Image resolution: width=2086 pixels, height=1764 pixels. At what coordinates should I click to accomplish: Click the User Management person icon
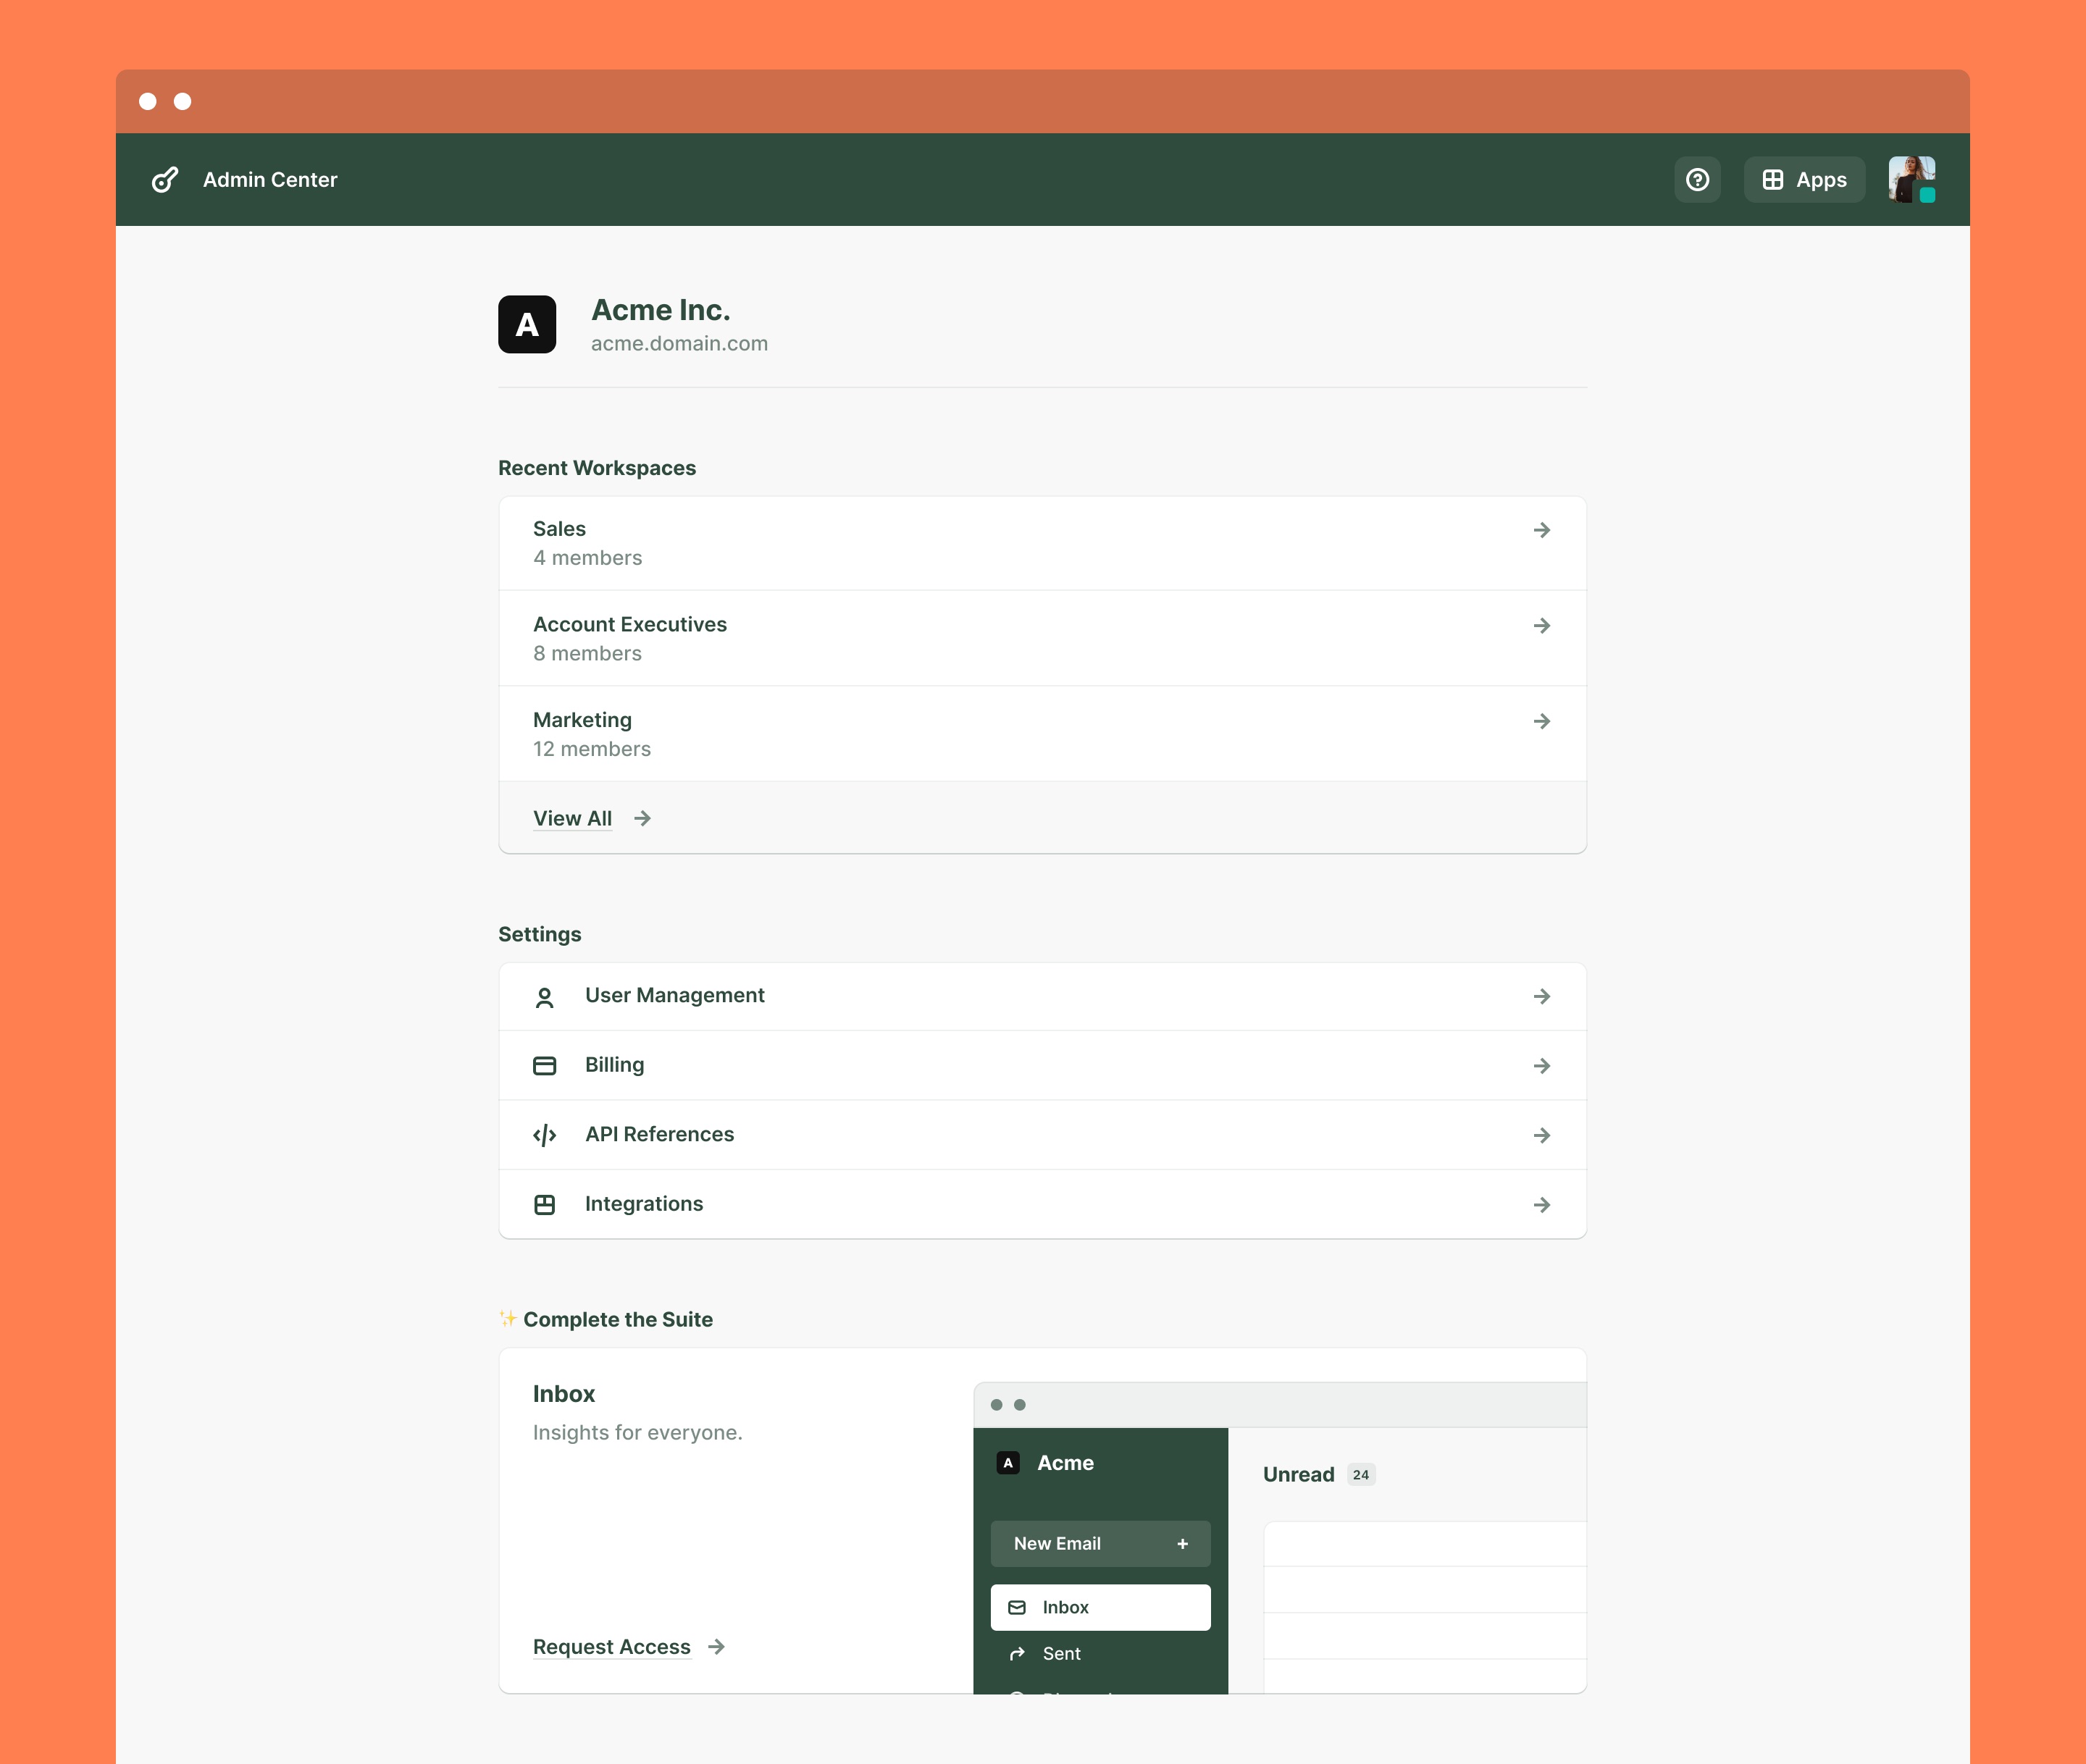pyautogui.click(x=544, y=997)
